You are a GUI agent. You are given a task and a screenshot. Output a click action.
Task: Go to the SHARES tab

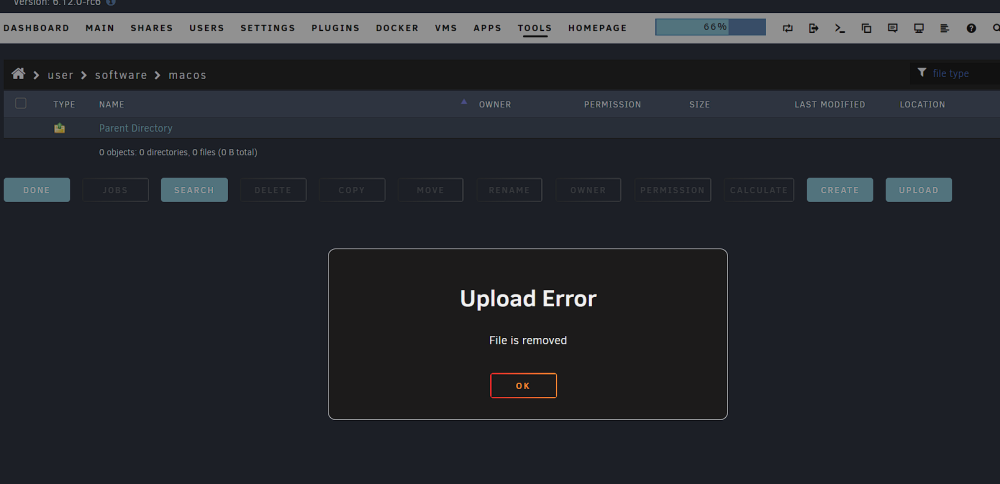pyautogui.click(x=152, y=28)
